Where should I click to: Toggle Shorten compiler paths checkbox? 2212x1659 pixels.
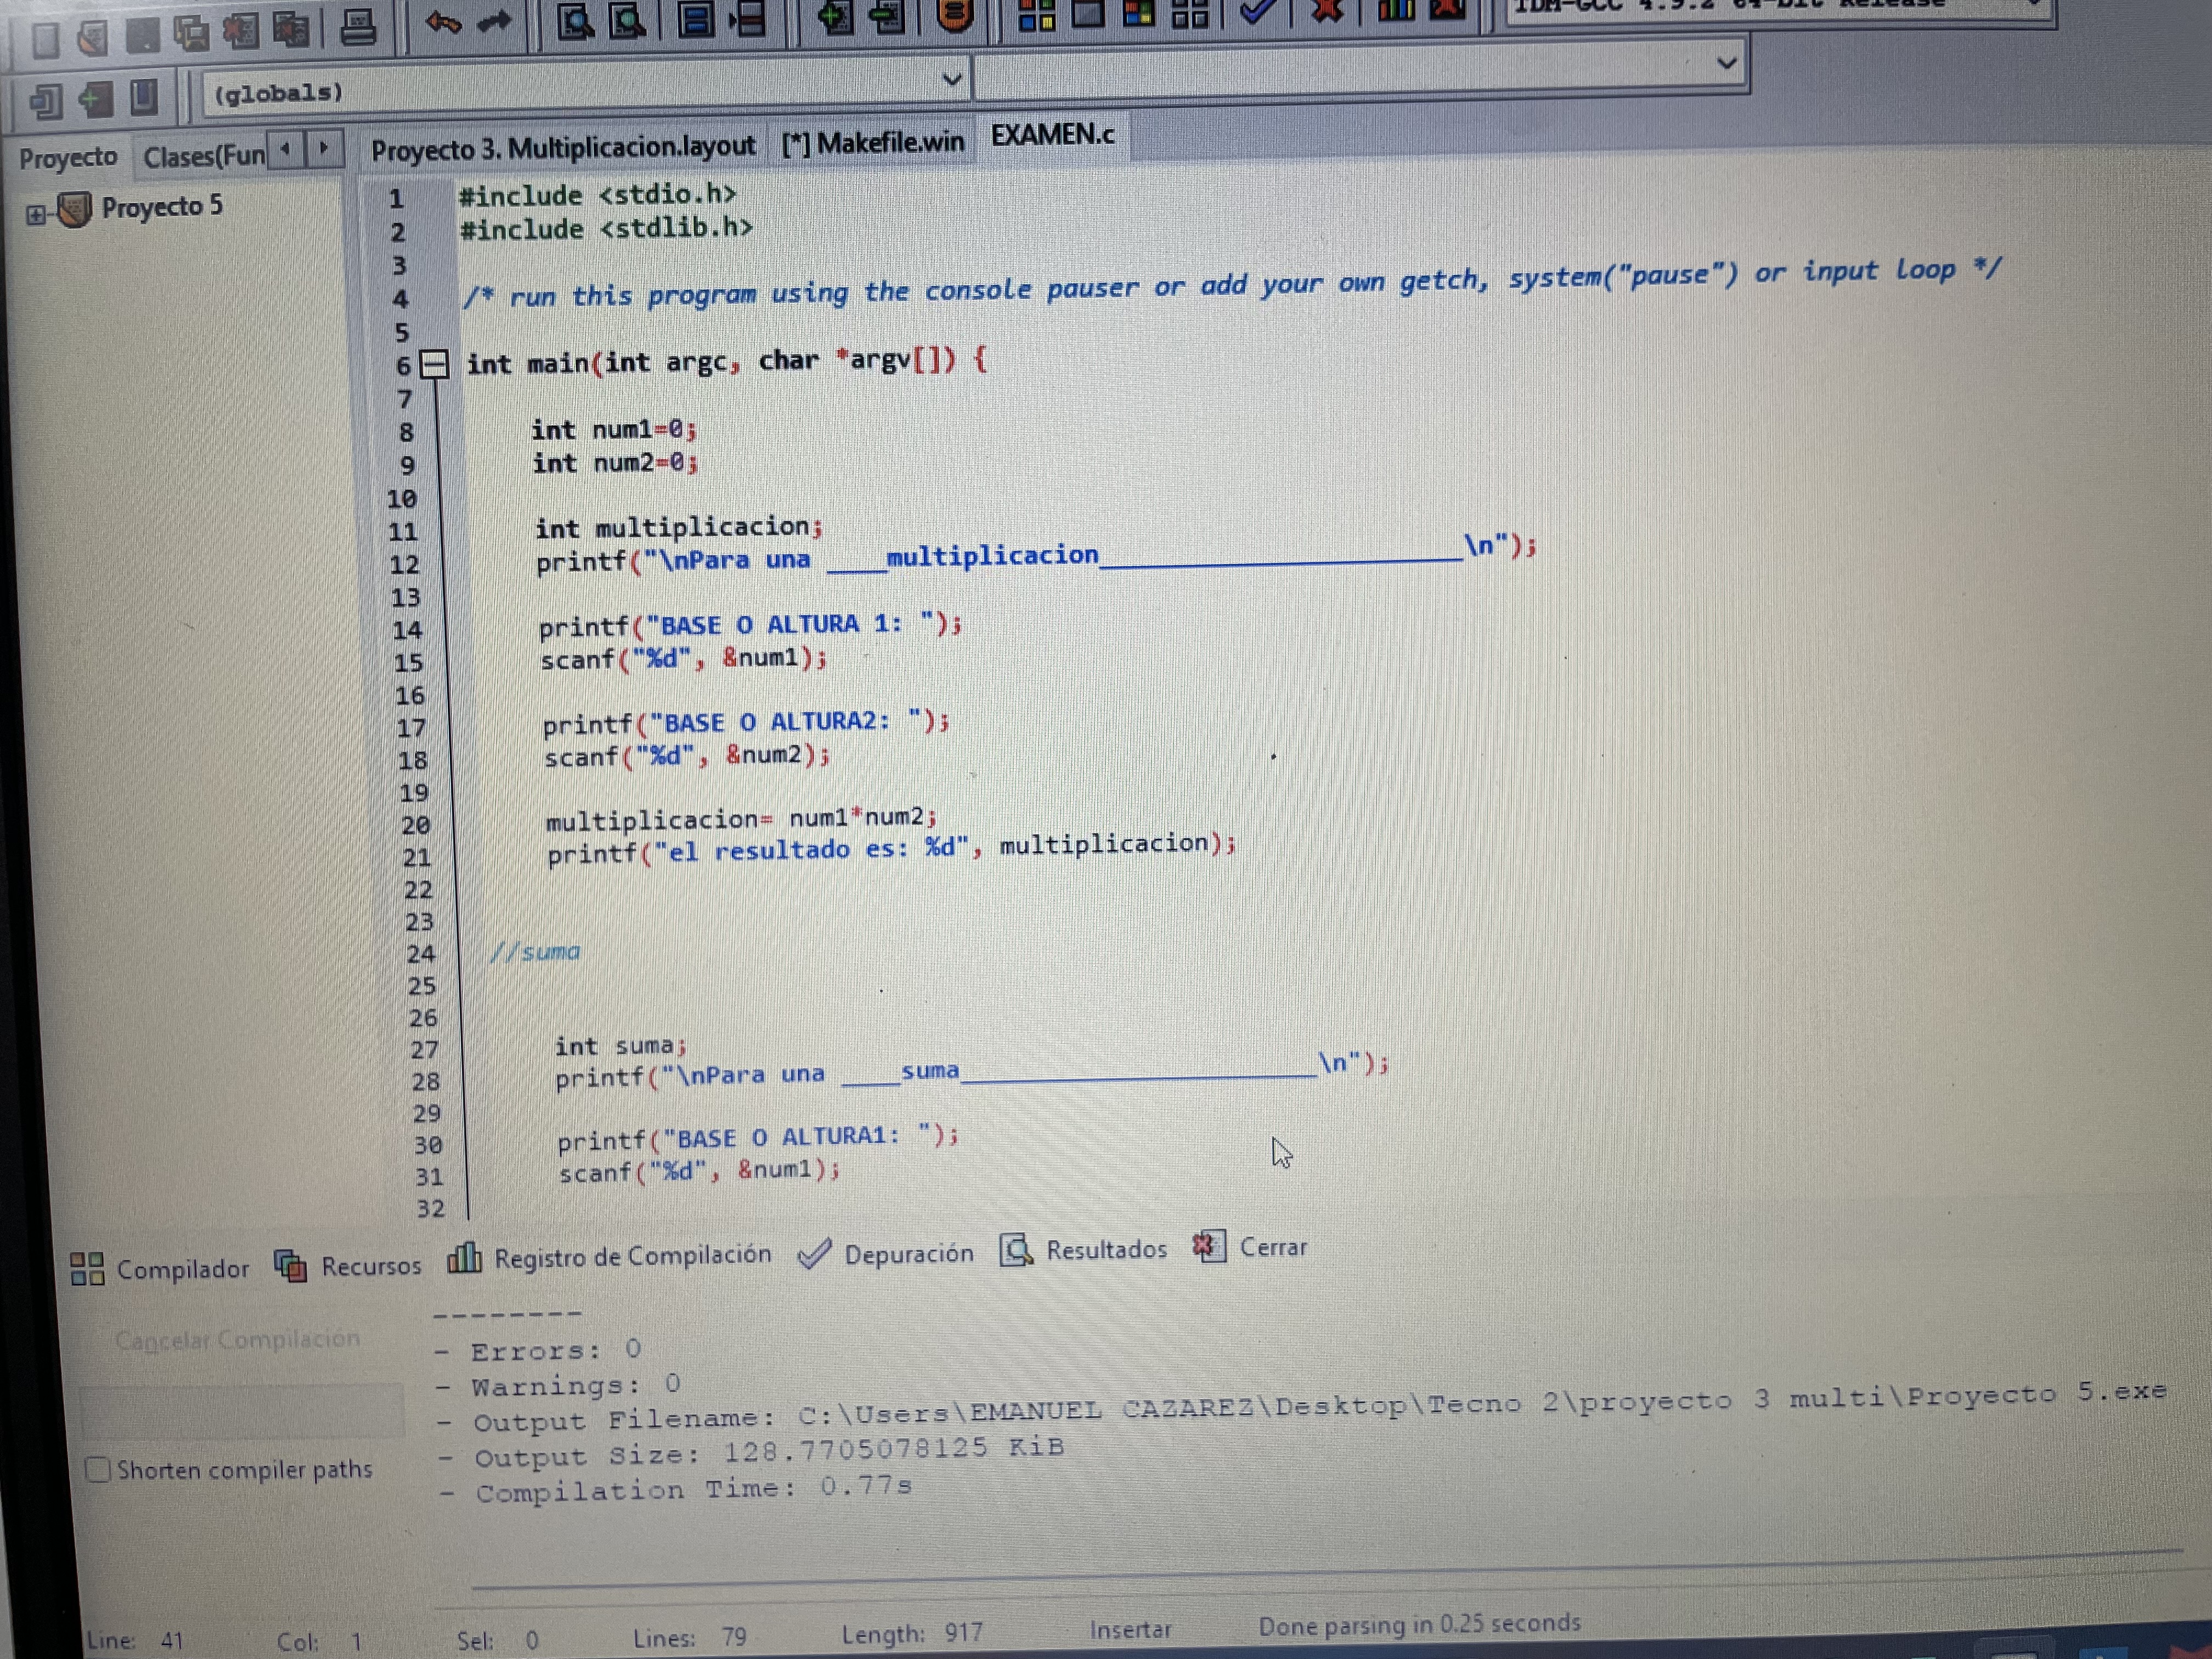coord(98,1469)
